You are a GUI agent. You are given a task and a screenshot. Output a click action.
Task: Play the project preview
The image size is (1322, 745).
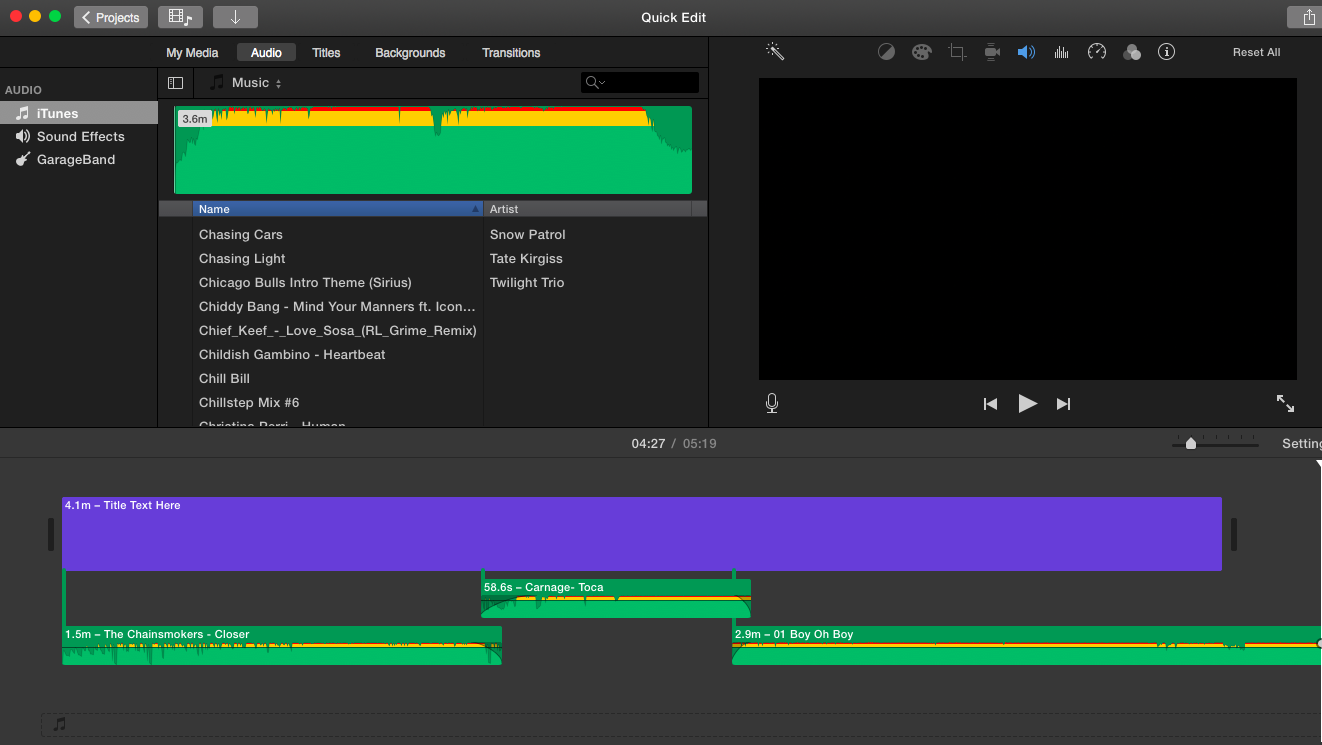coord(1027,403)
